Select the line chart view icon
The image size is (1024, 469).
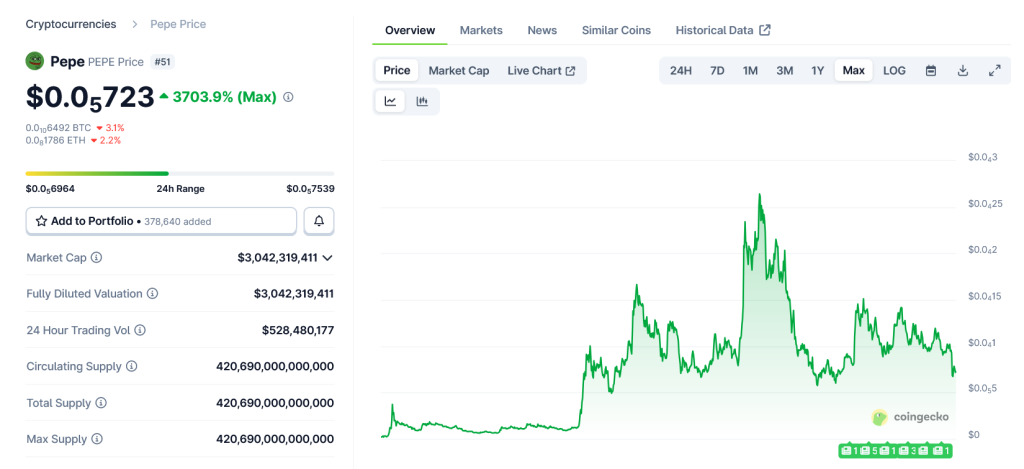coord(391,101)
